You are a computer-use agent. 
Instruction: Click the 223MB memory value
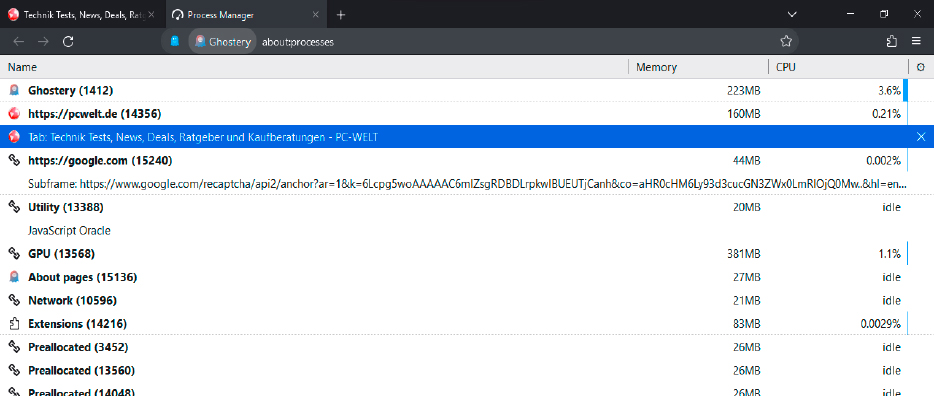tap(743, 91)
